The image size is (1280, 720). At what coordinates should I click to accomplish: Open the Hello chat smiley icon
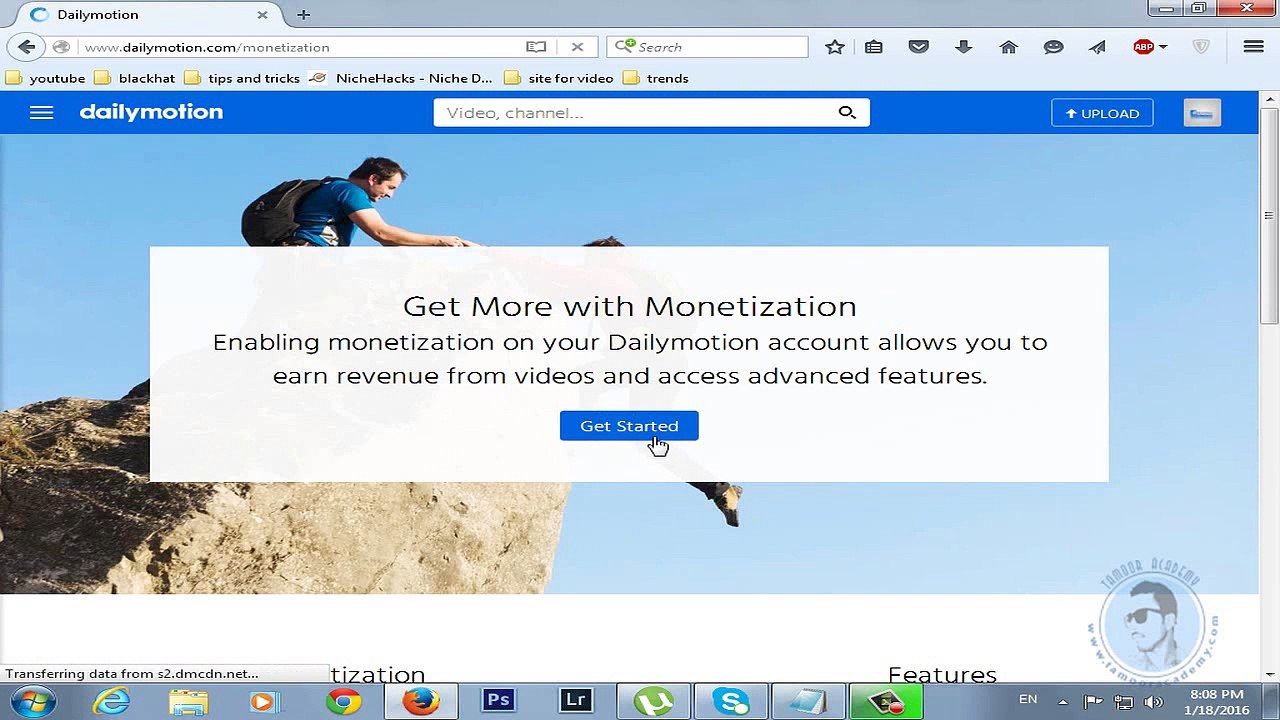1053,47
